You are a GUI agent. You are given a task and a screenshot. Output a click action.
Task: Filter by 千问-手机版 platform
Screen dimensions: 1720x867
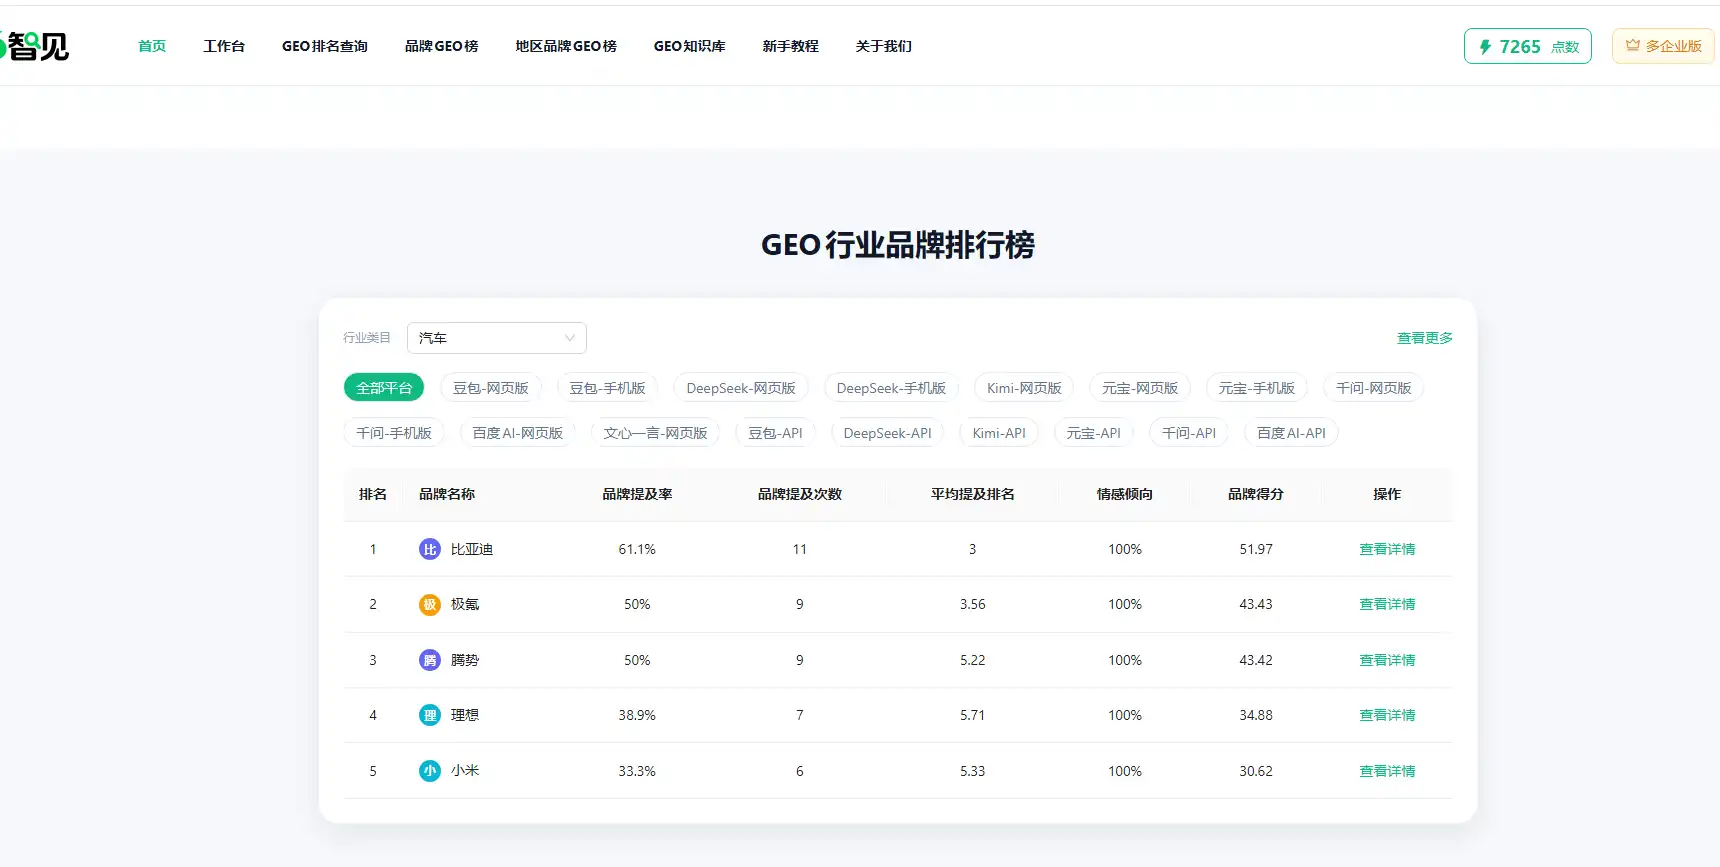point(394,433)
